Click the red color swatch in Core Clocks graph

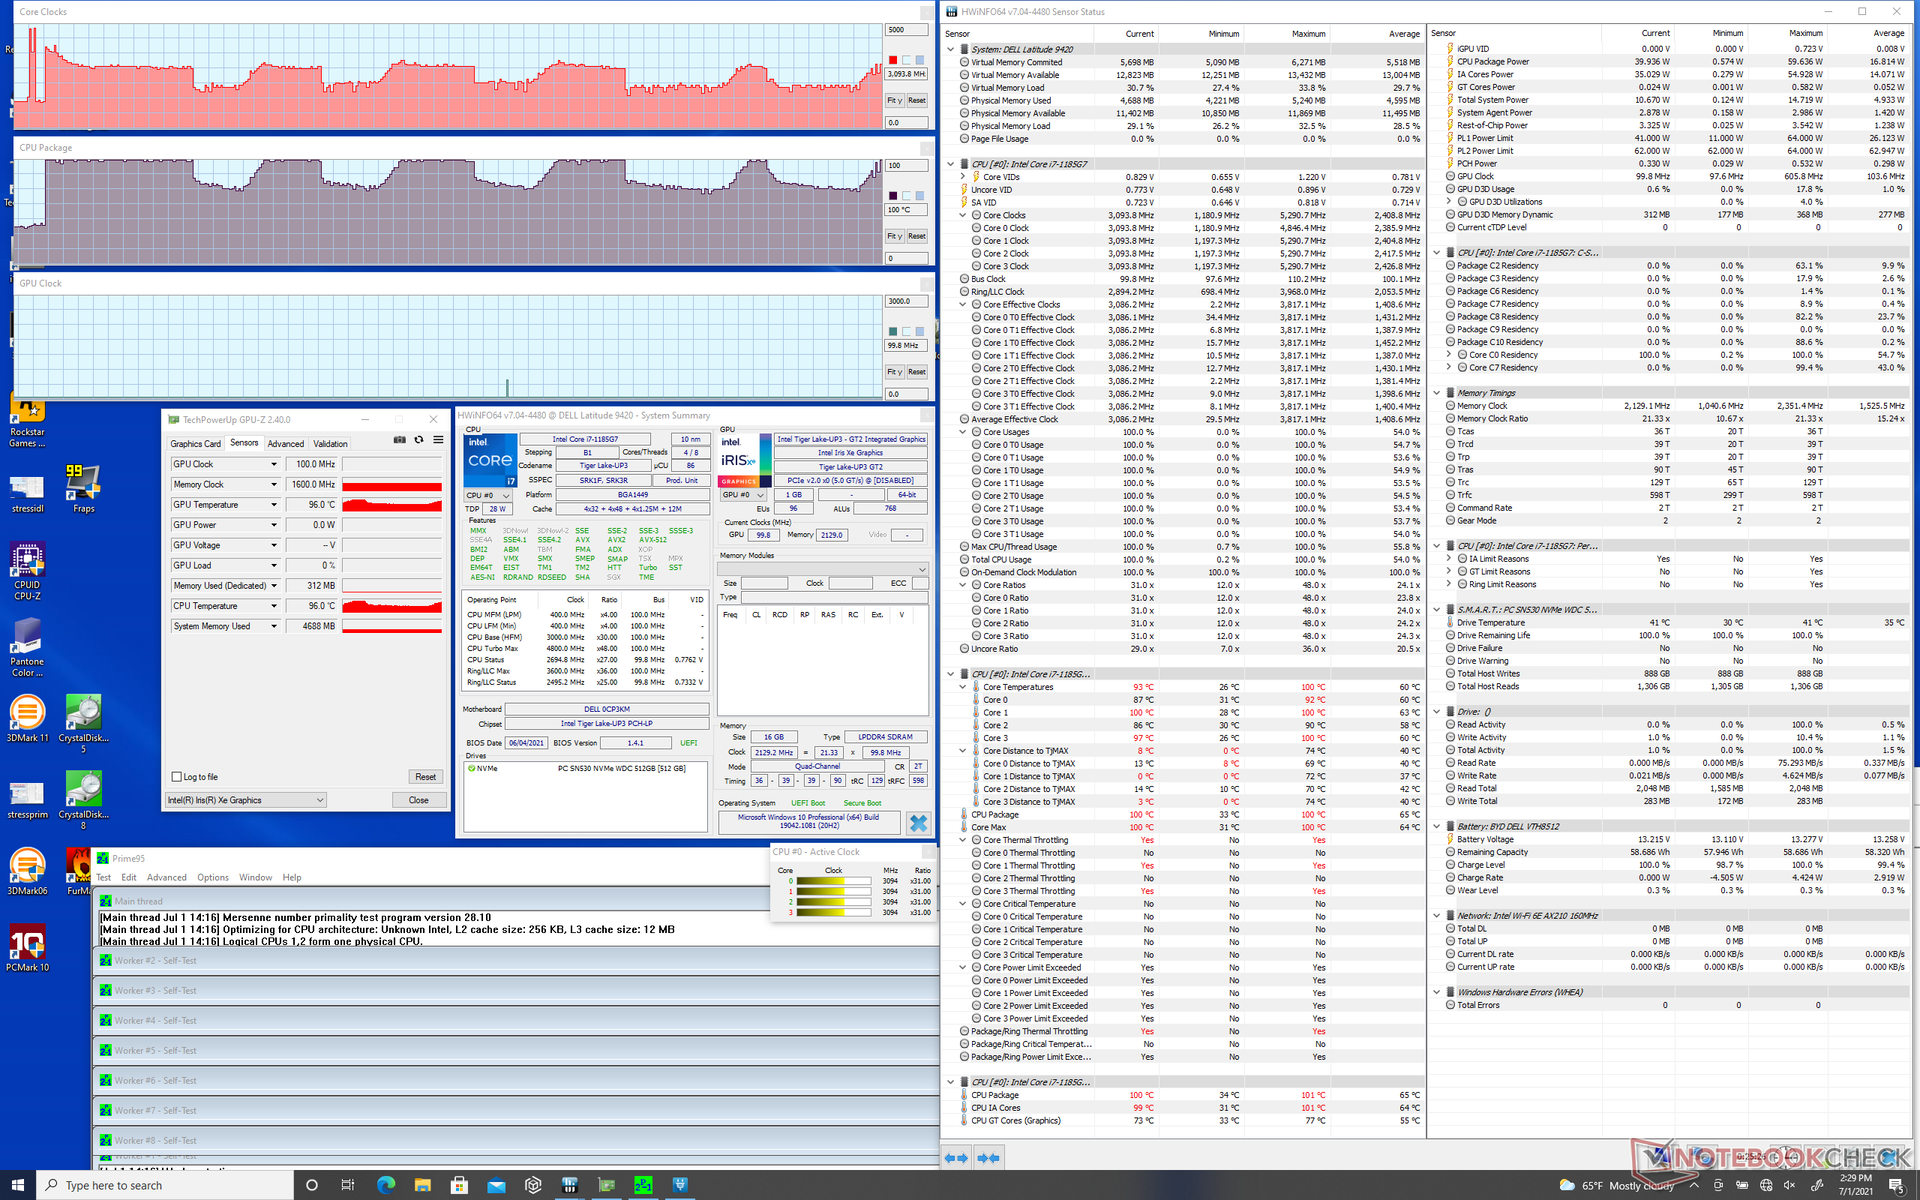click(x=893, y=60)
